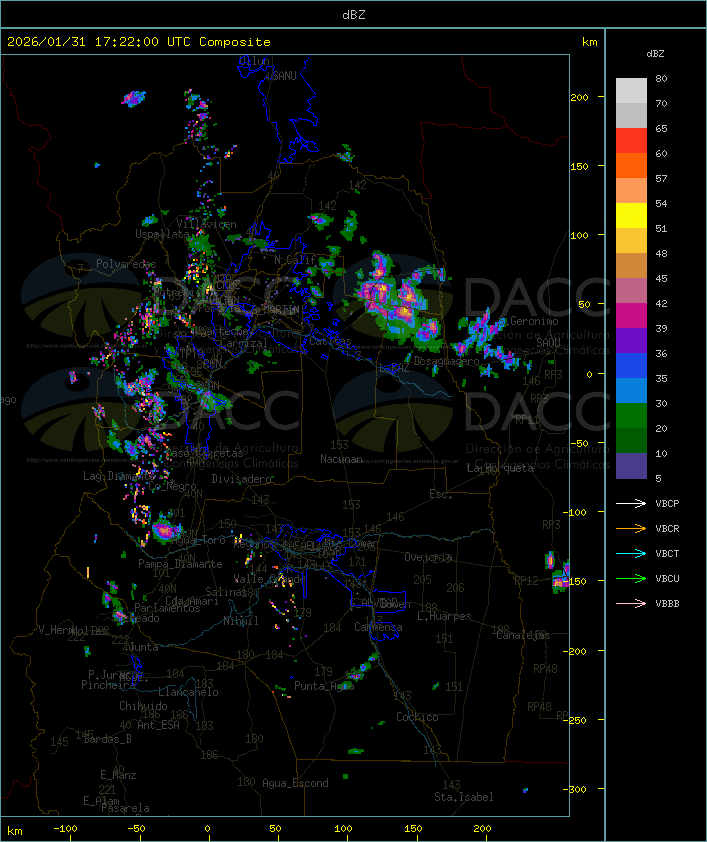Image resolution: width=707 pixels, height=842 pixels.
Task: Pick the light gray 70-80 dBZ swatch
Action: pyautogui.click(x=631, y=91)
